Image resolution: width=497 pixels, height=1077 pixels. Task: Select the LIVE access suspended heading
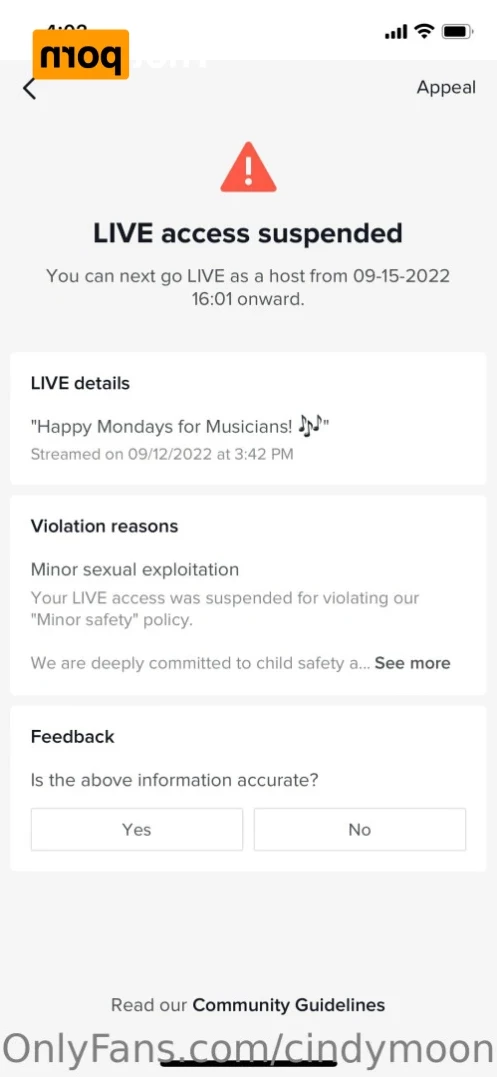(x=248, y=234)
